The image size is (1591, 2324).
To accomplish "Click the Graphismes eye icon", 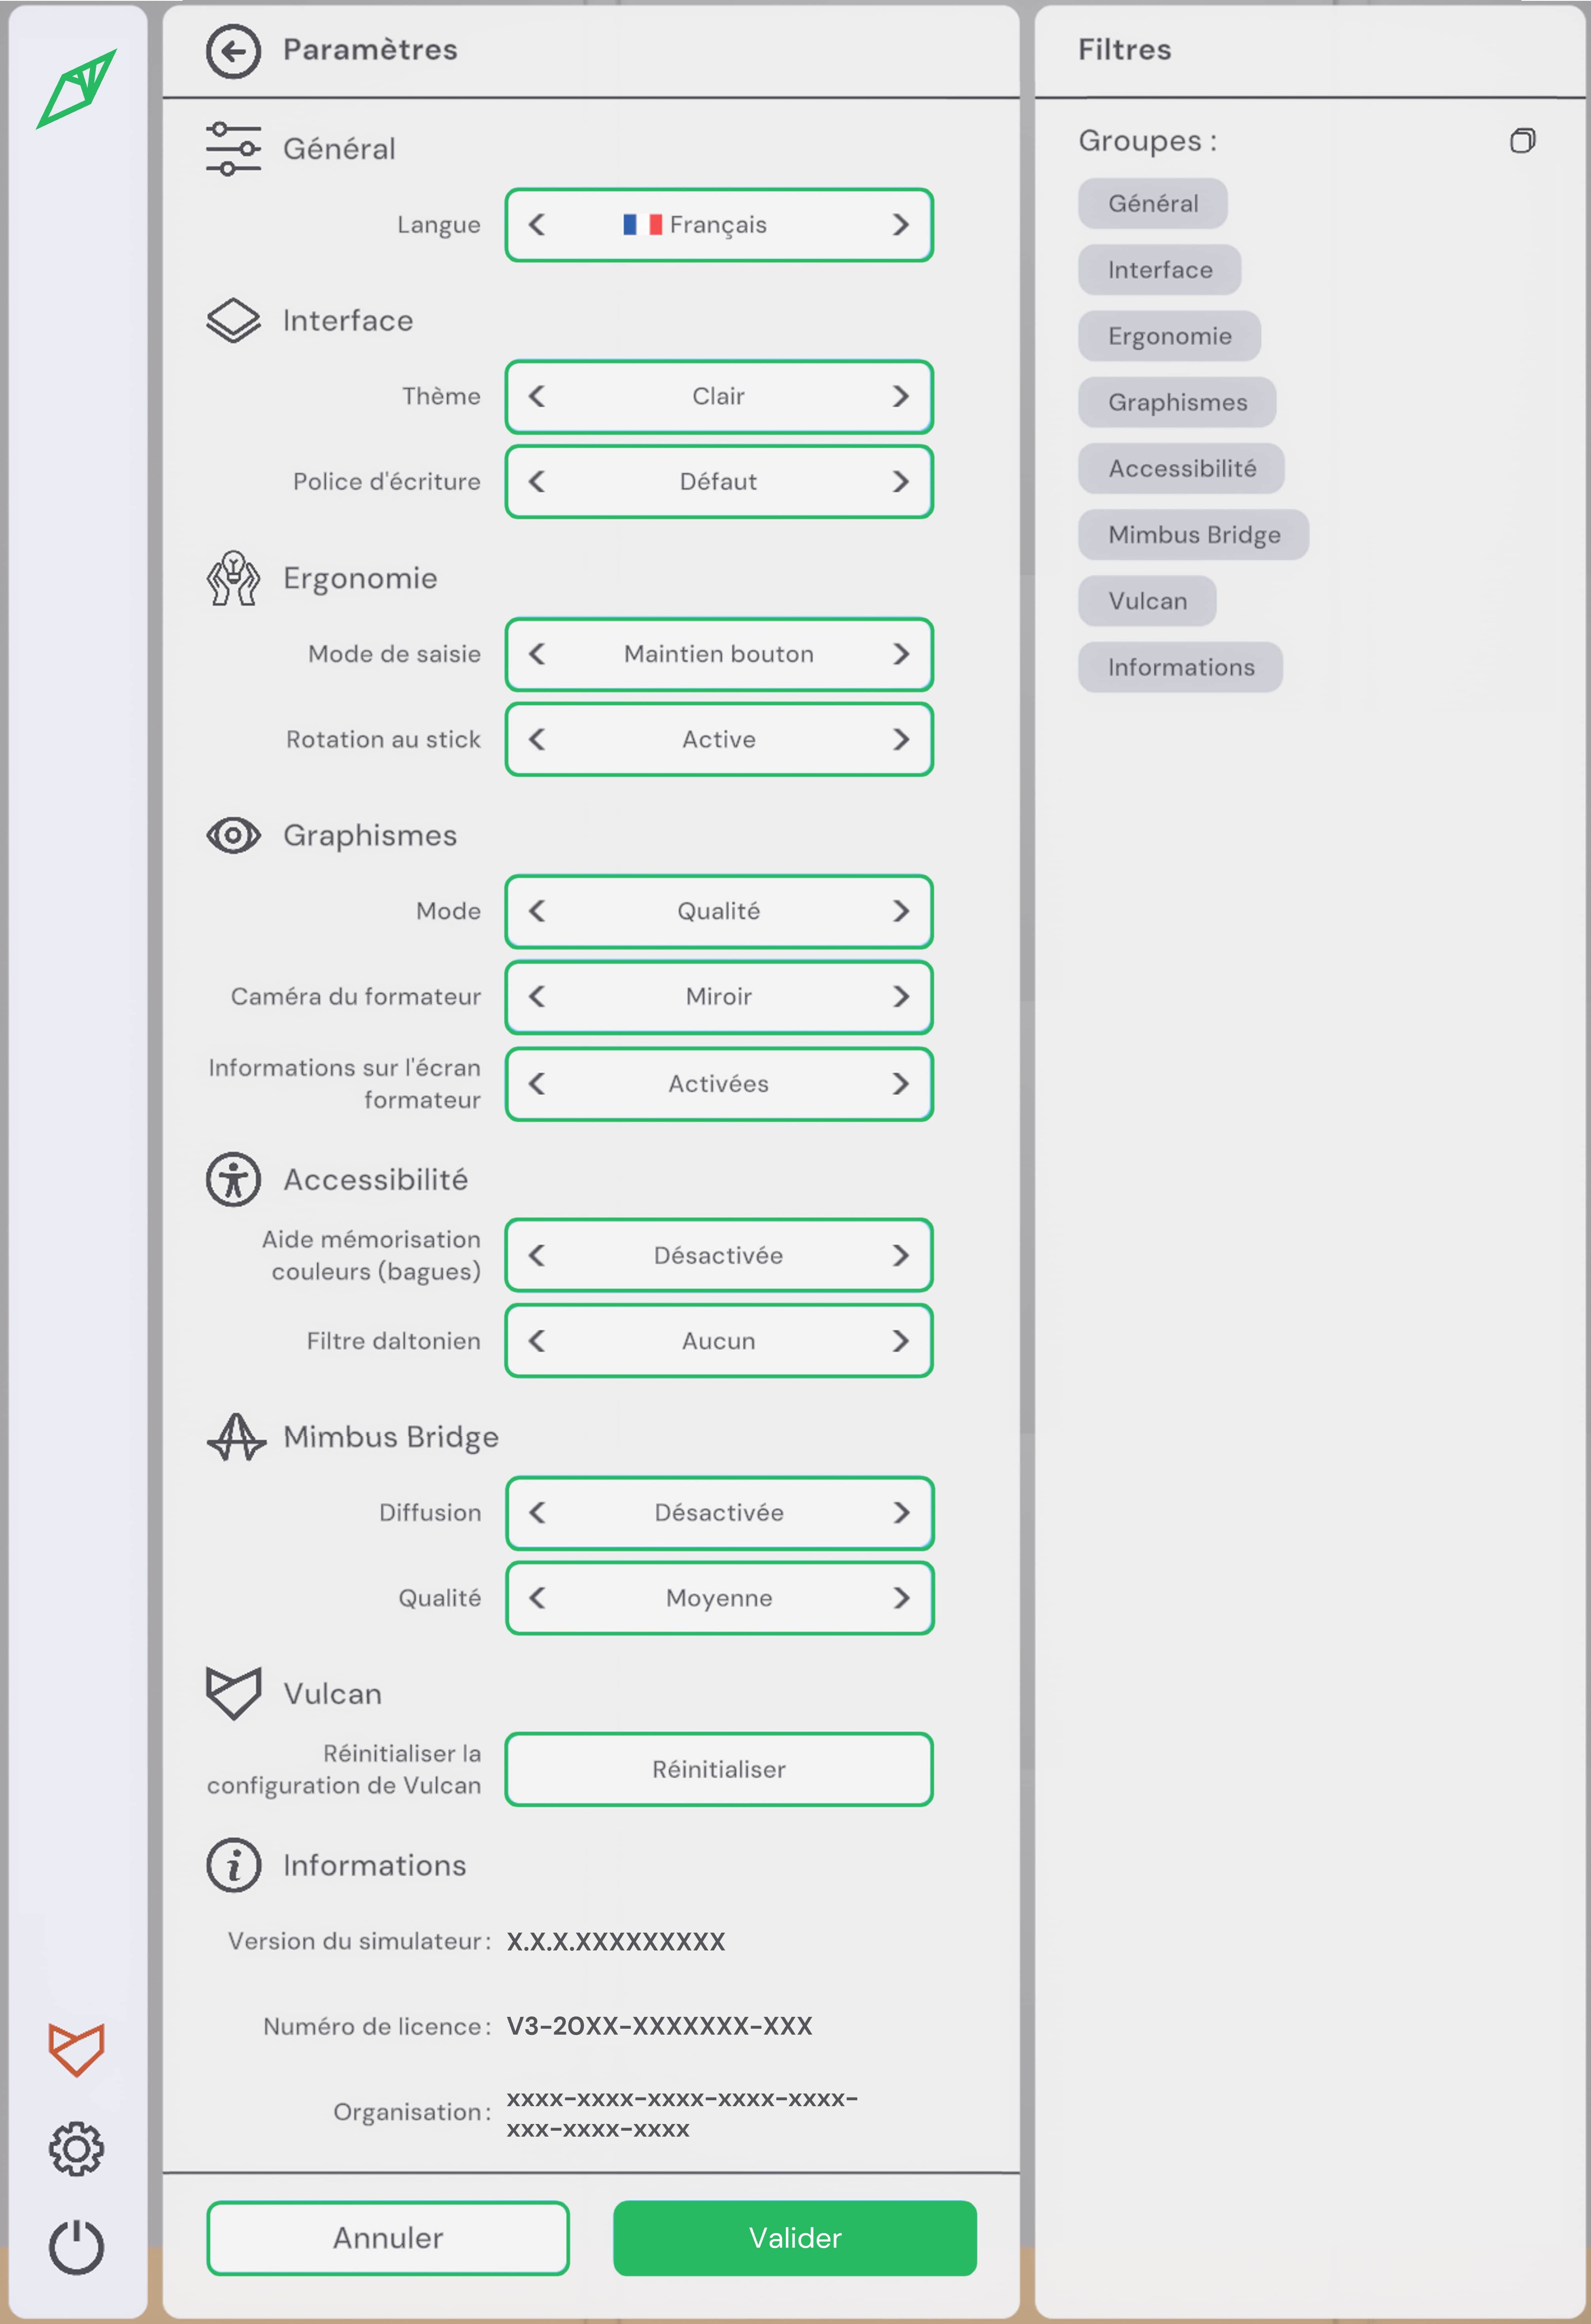I will point(234,835).
